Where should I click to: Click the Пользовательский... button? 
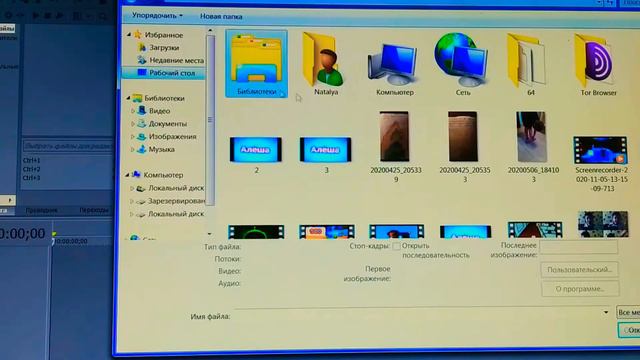579,270
